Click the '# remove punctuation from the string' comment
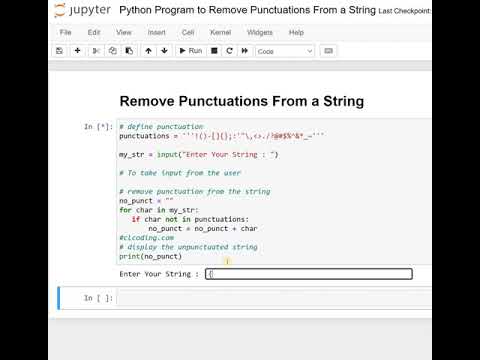The width and height of the screenshot is (480, 360). point(195,191)
